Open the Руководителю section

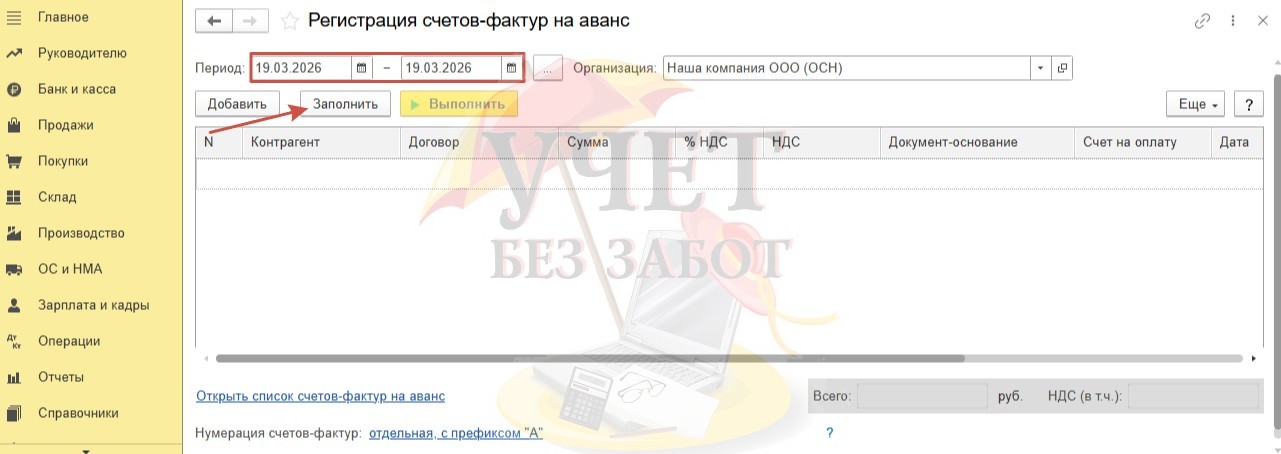82,53
